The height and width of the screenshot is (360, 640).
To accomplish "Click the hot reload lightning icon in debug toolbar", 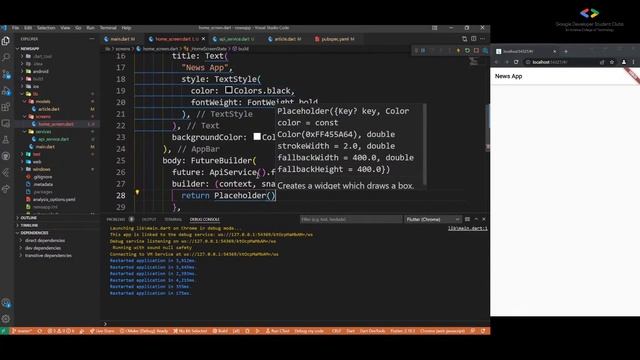I will (458, 51).
